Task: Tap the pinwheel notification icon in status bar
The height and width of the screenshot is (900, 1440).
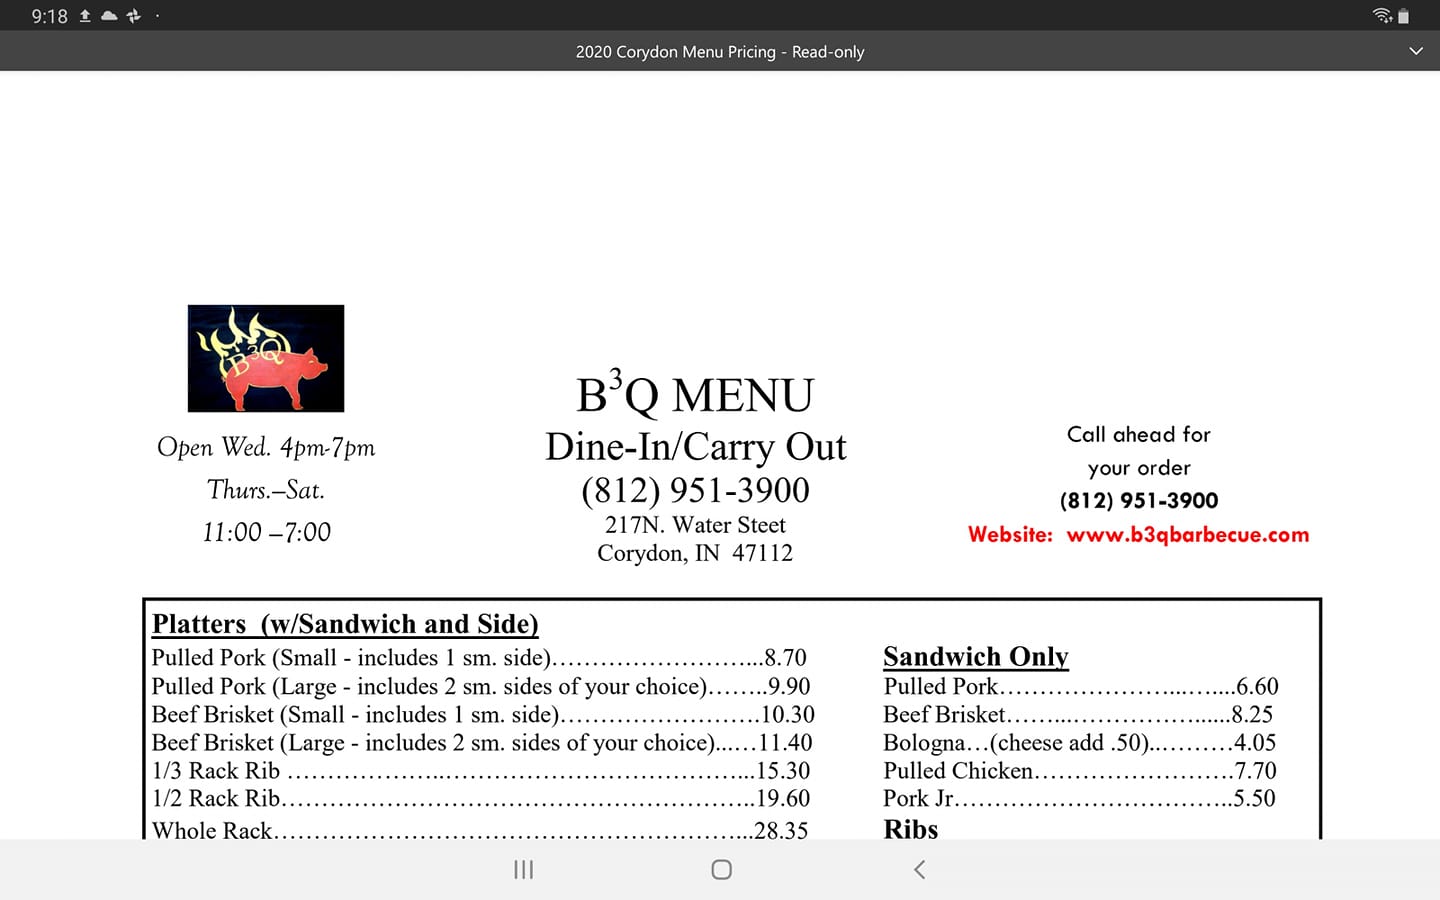Action: 133,16
